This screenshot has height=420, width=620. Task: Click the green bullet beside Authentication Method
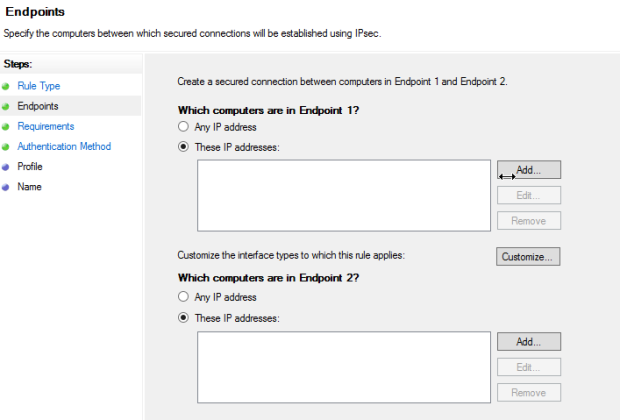6,147
